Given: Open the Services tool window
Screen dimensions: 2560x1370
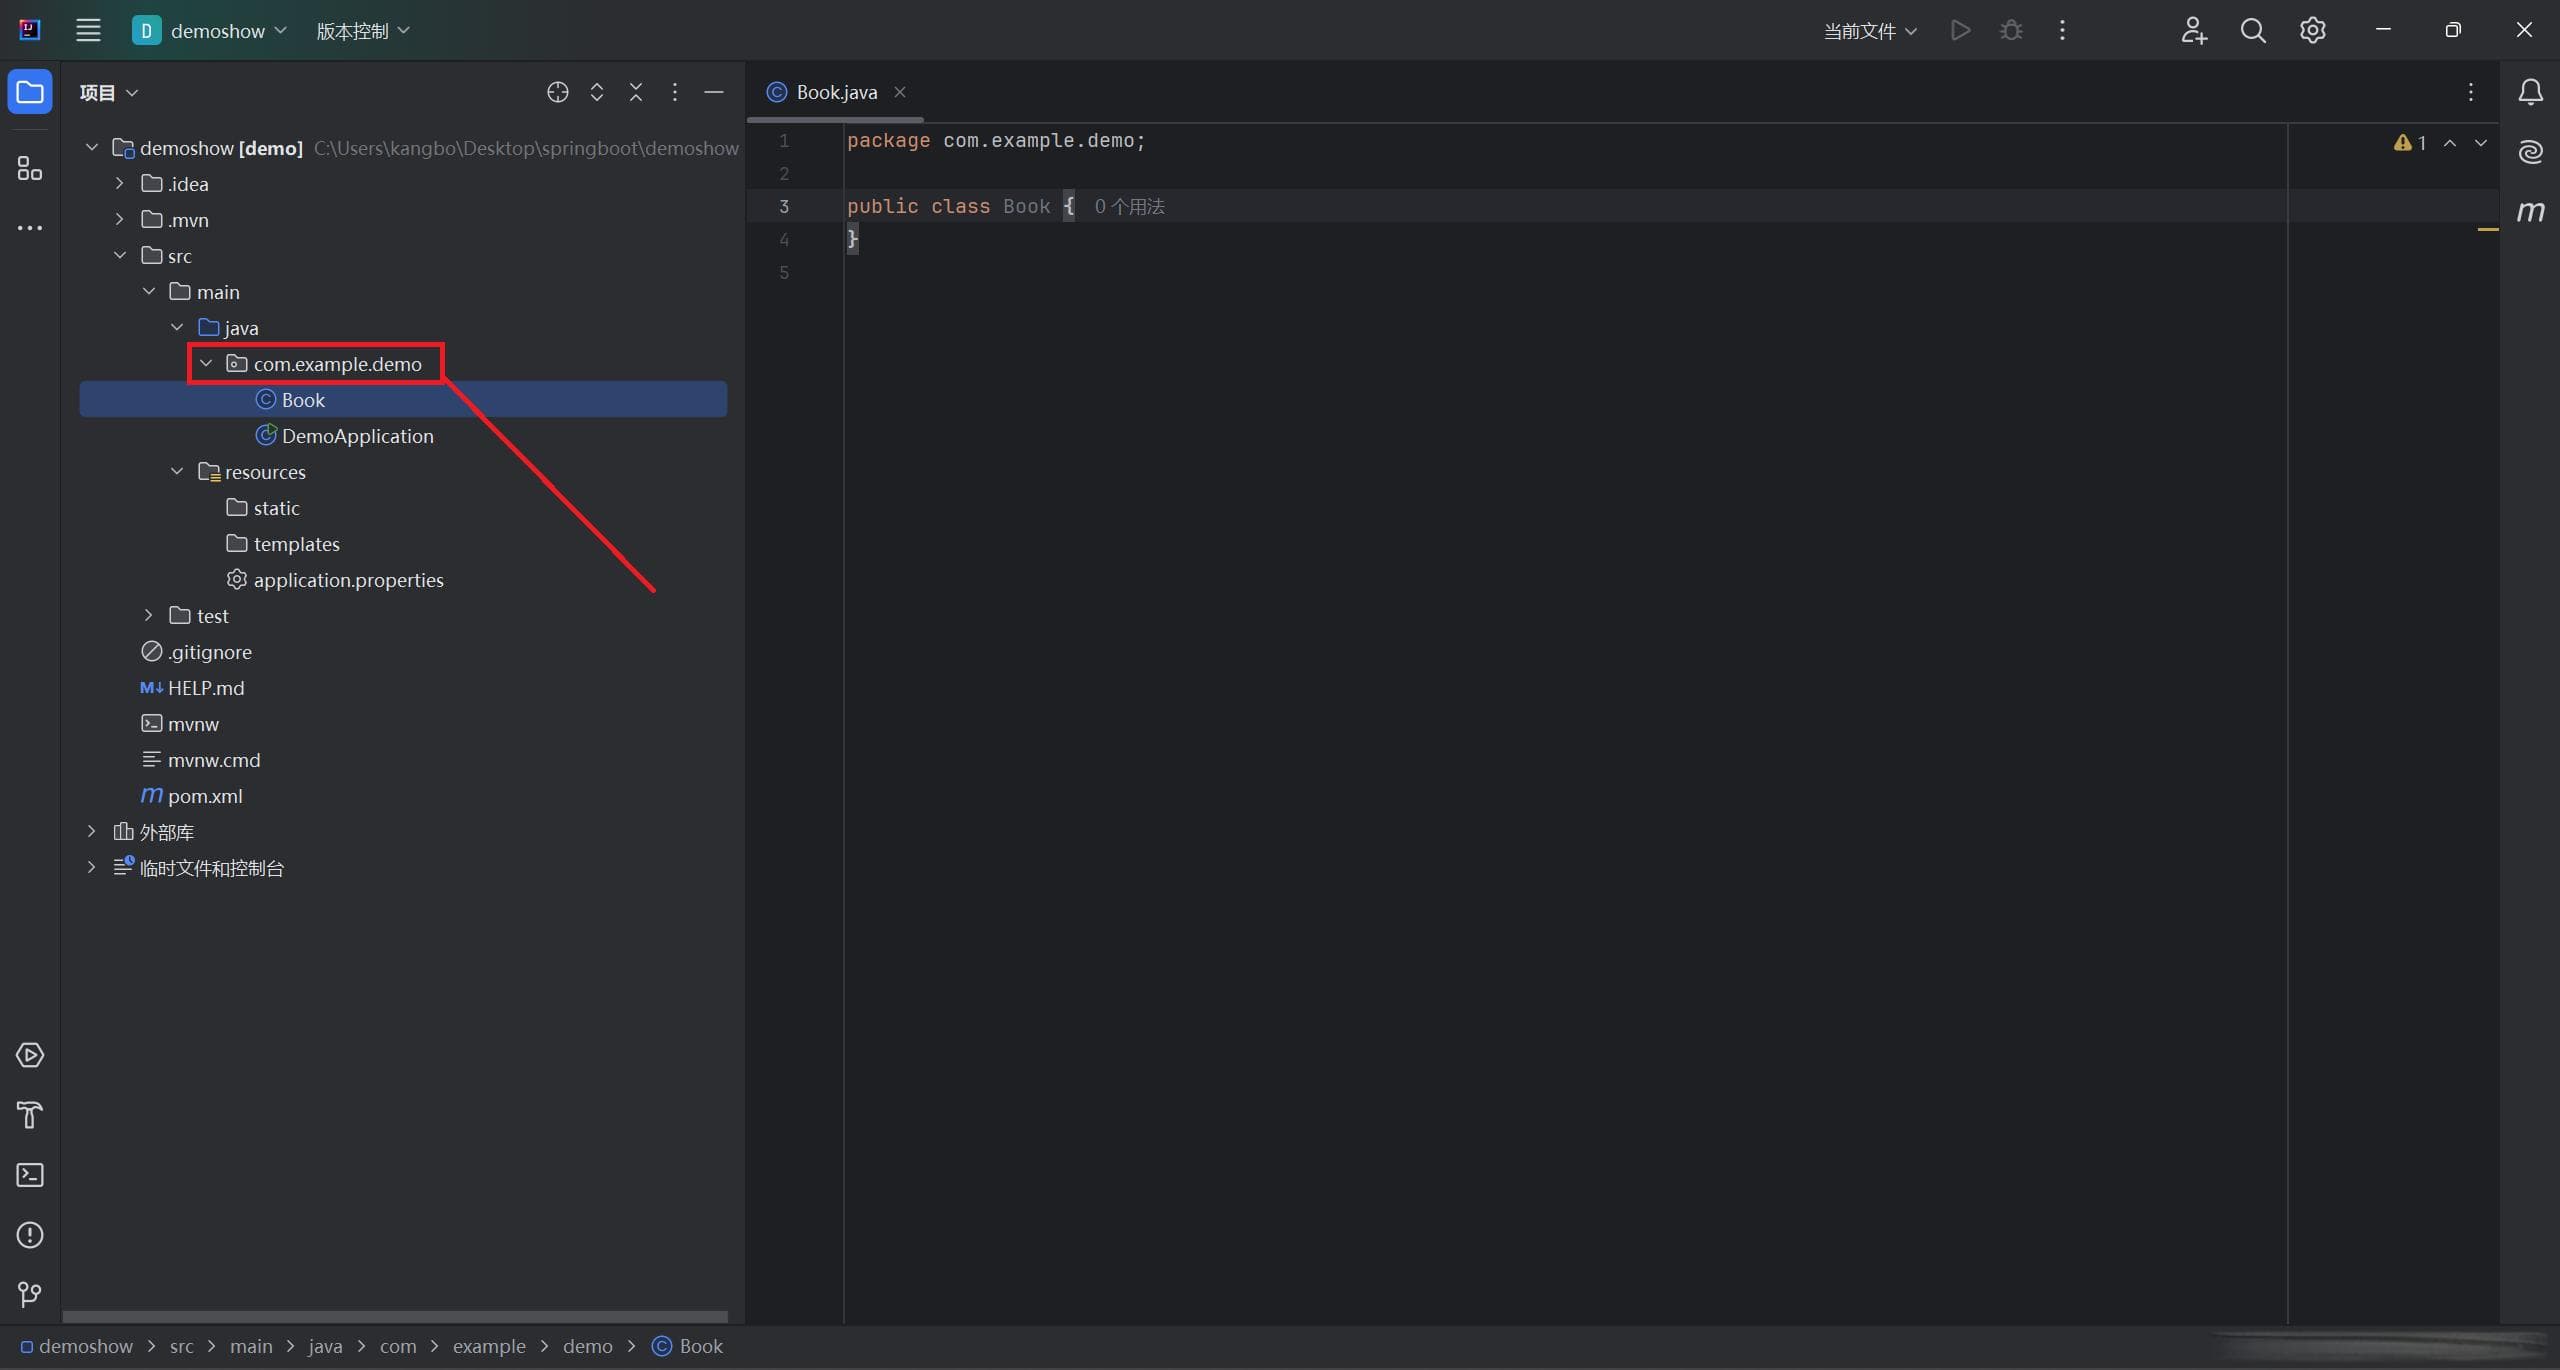Looking at the screenshot, I should (x=30, y=1055).
